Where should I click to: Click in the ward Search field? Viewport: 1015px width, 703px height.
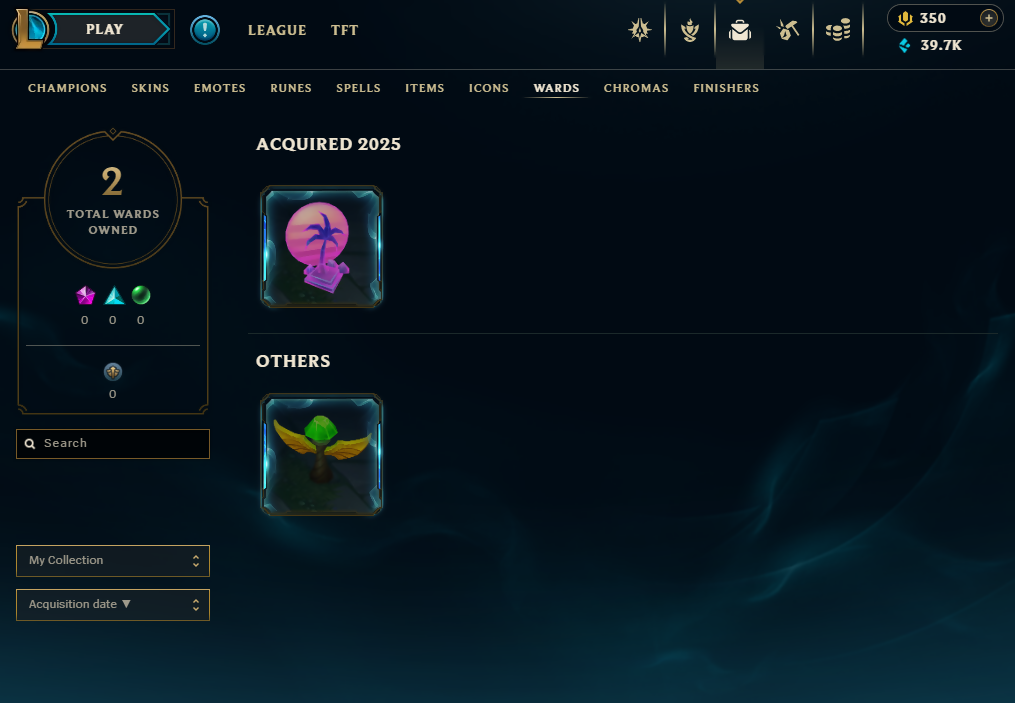point(113,443)
